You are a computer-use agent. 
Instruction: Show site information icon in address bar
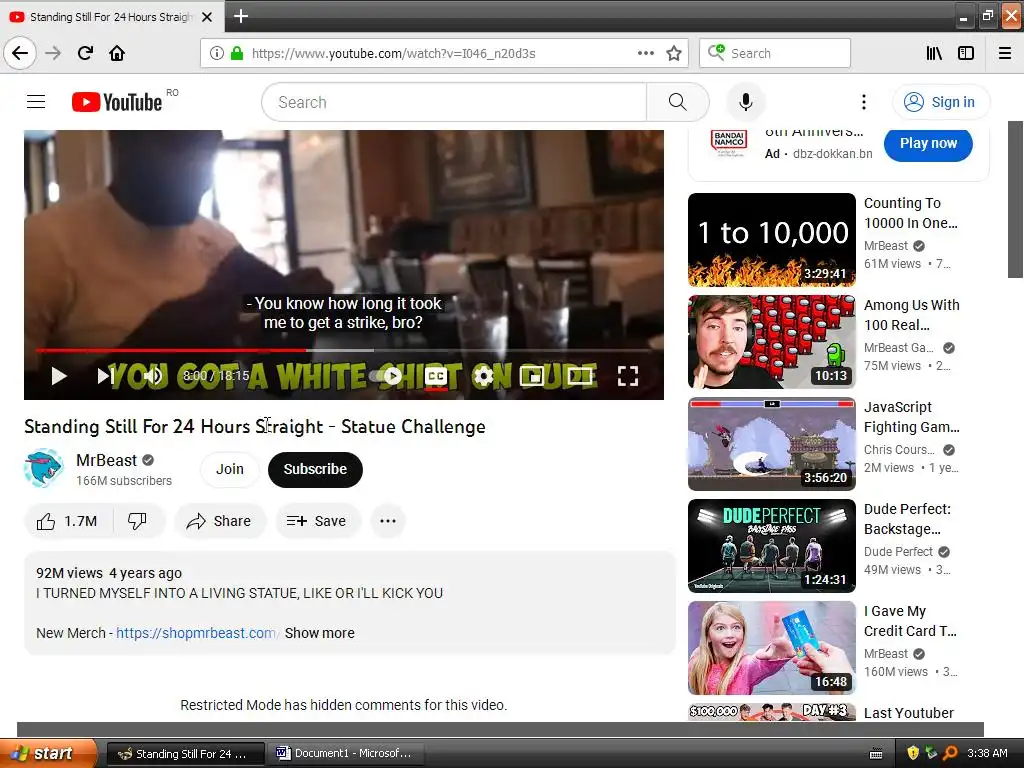[x=217, y=53]
